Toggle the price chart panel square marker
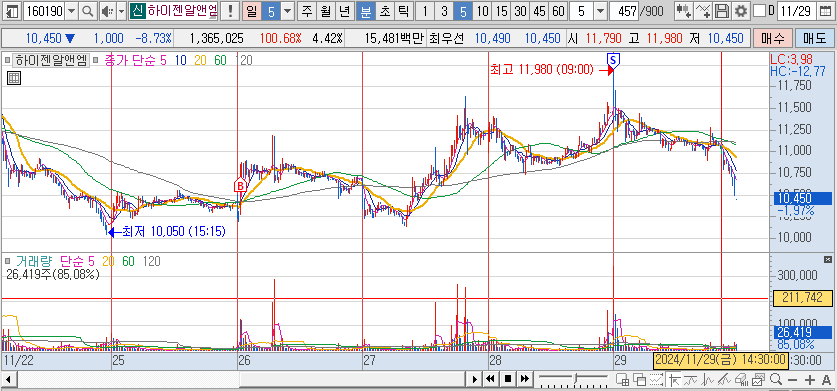The height and width of the screenshot is (391, 837). pyautogui.click(x=8, y=60)
